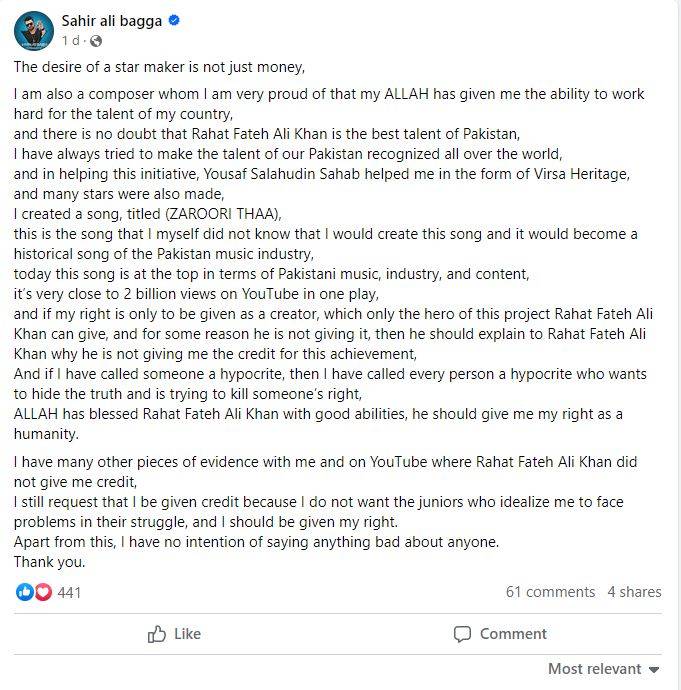Image resolution: width=681 pixels, height=690 pixels.
Task: Click the red heart reaction icon
Action: [43, 592]
